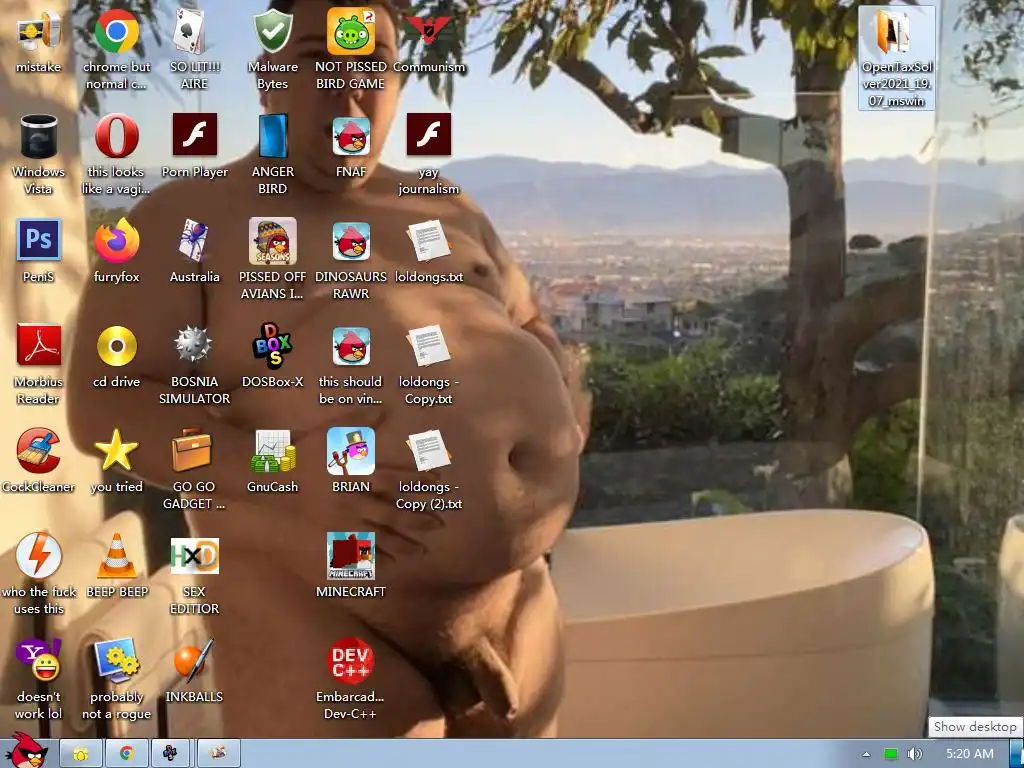1024x768 pixels.
Task: Select the Communism desktop shortcut
Action: pyautogui.click(x=429, y=41)
